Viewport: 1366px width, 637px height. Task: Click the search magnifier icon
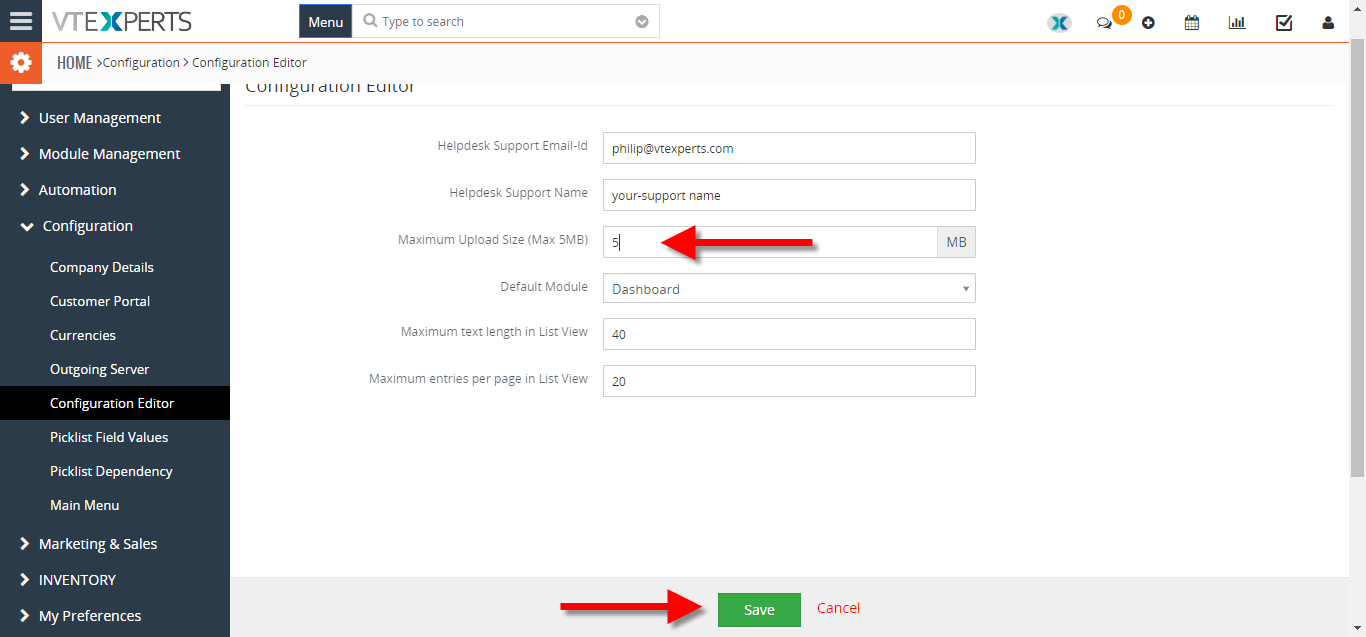370,21
